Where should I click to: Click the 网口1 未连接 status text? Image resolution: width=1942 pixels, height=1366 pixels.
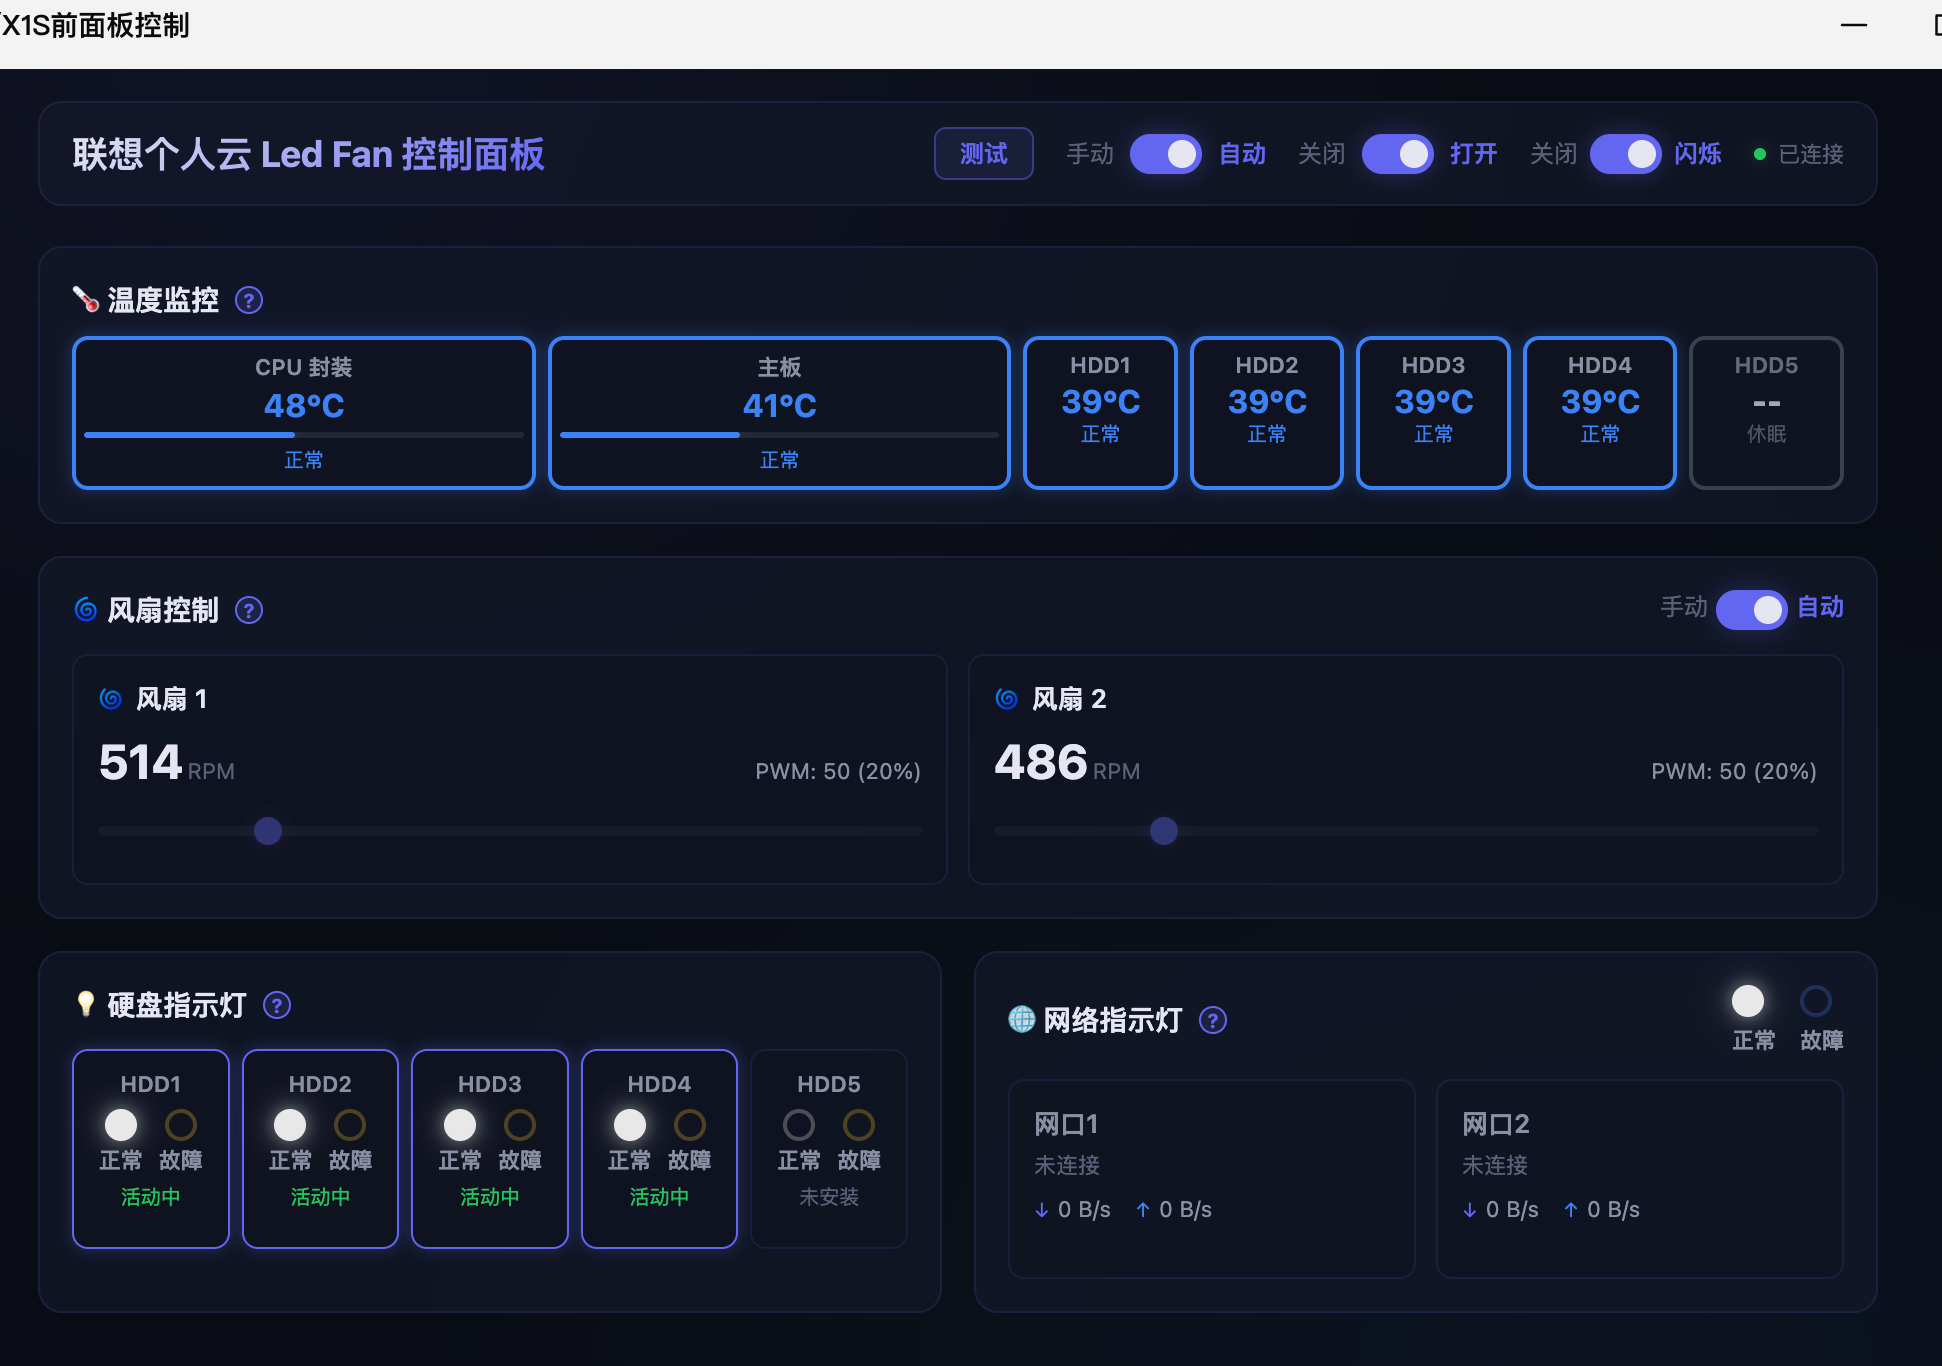coord(1067,1166)
